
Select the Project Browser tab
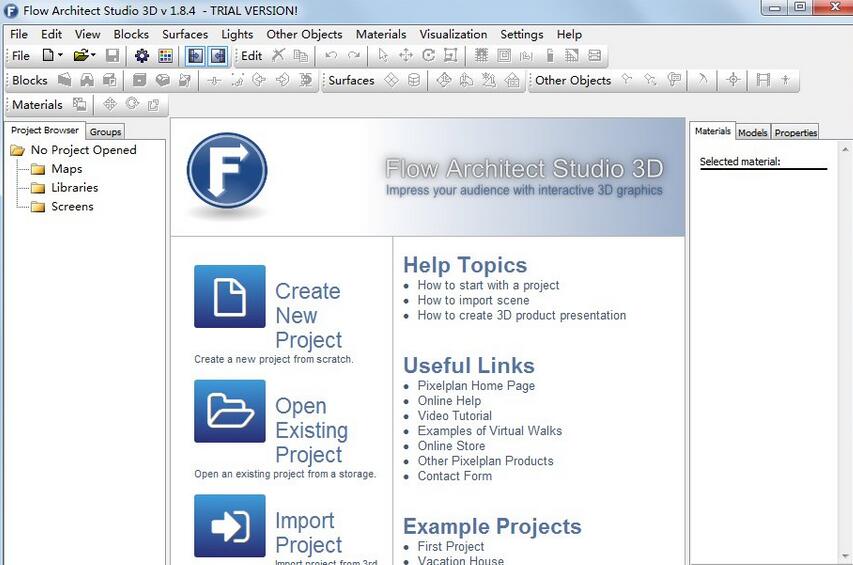45,130
